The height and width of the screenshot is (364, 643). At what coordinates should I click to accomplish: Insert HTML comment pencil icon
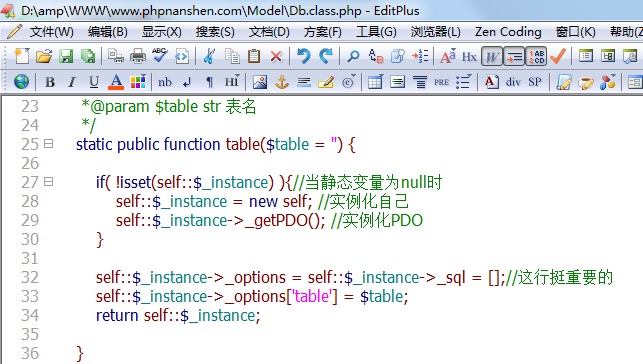coord(326,82)
